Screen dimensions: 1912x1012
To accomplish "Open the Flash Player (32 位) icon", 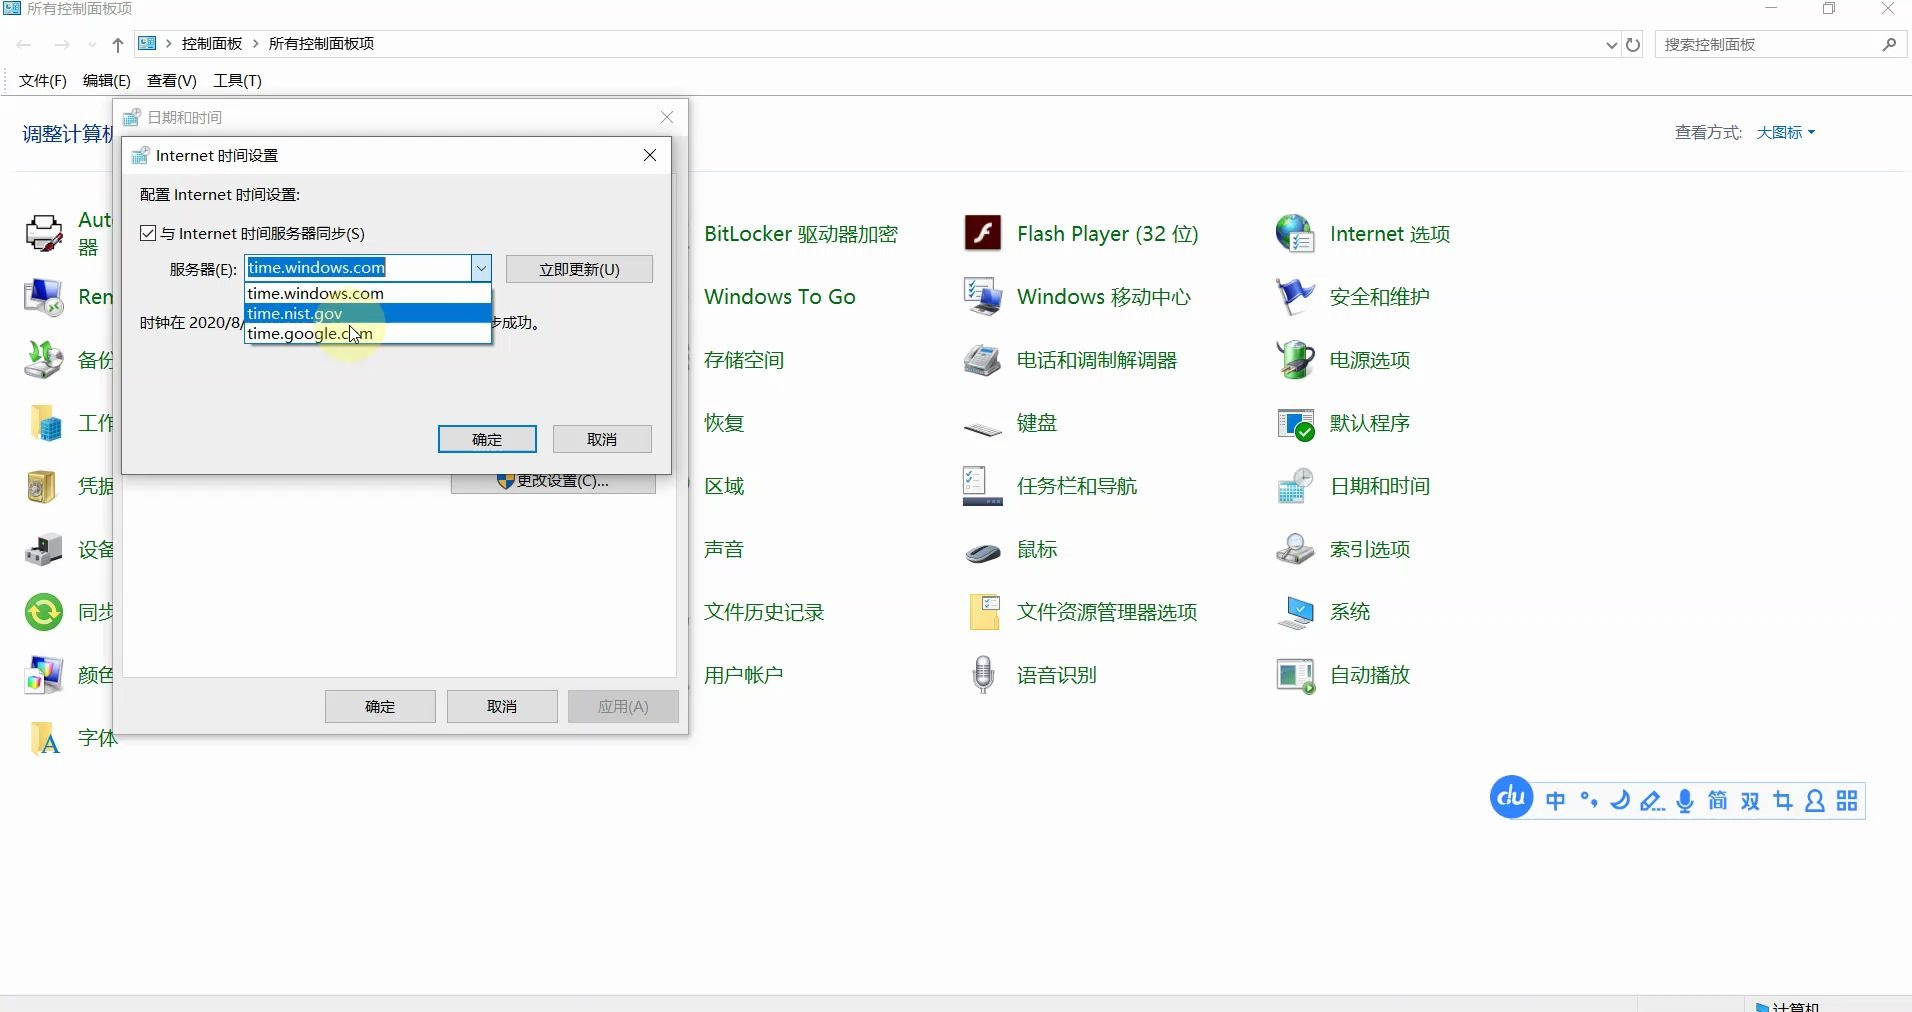I will (982, 233).
